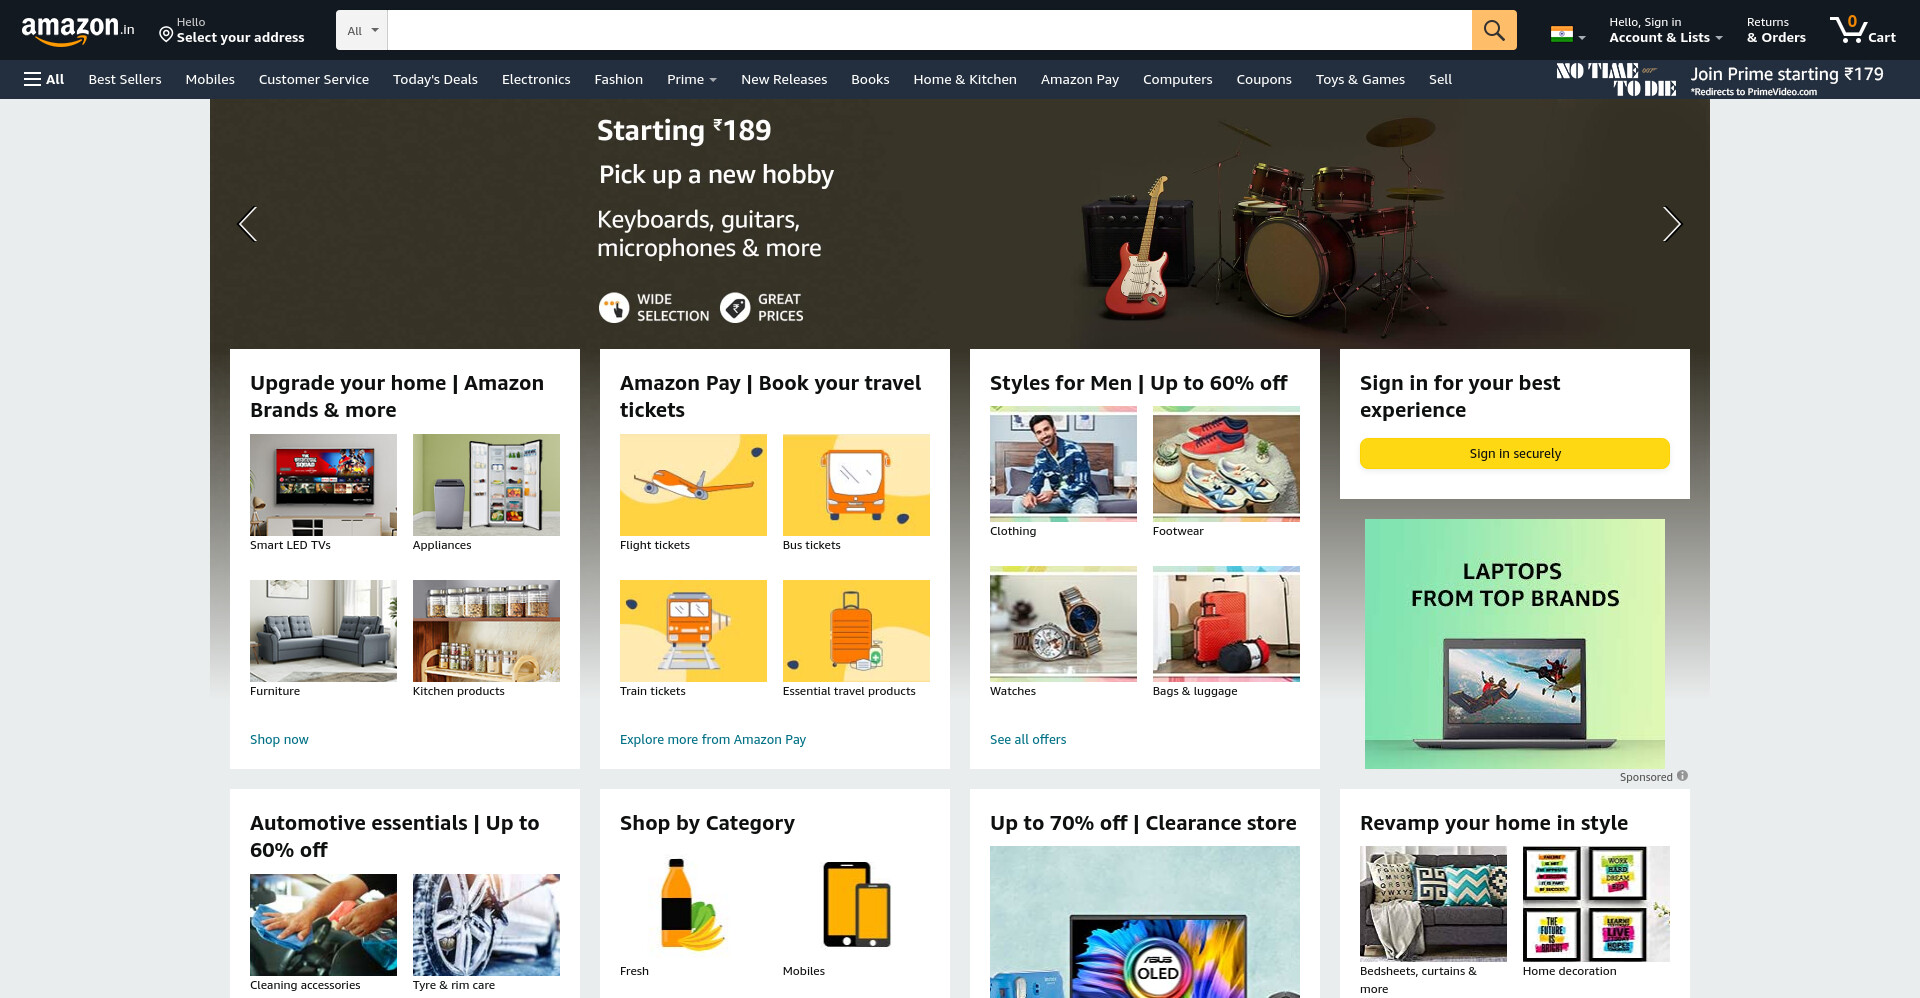
Task: Open the Watches thumbnail
Action: point(1063,624)
